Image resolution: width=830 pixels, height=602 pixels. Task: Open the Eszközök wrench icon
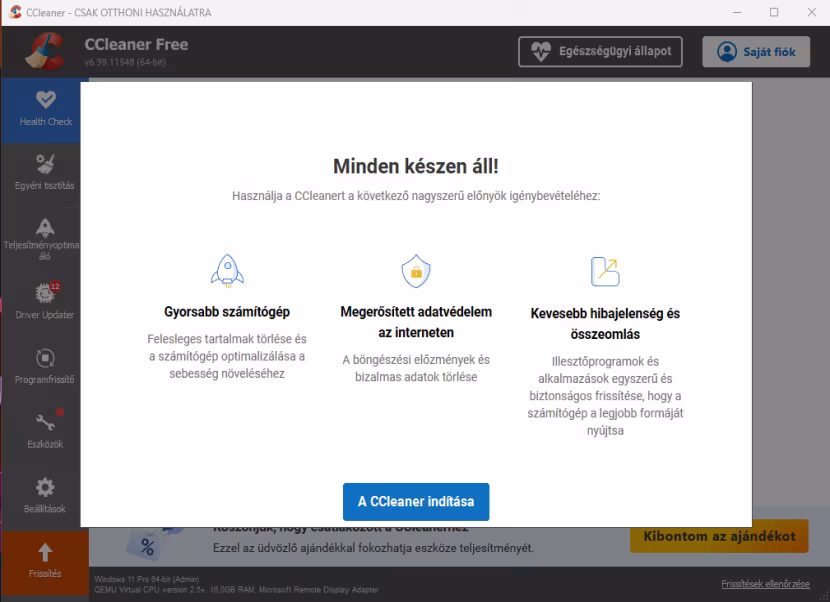[46, 422]
